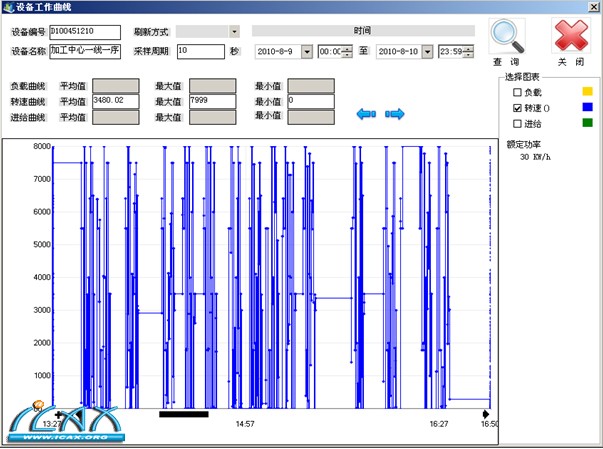Click the blue left arrow icon
603x449 pixels.
pos(366,114)
